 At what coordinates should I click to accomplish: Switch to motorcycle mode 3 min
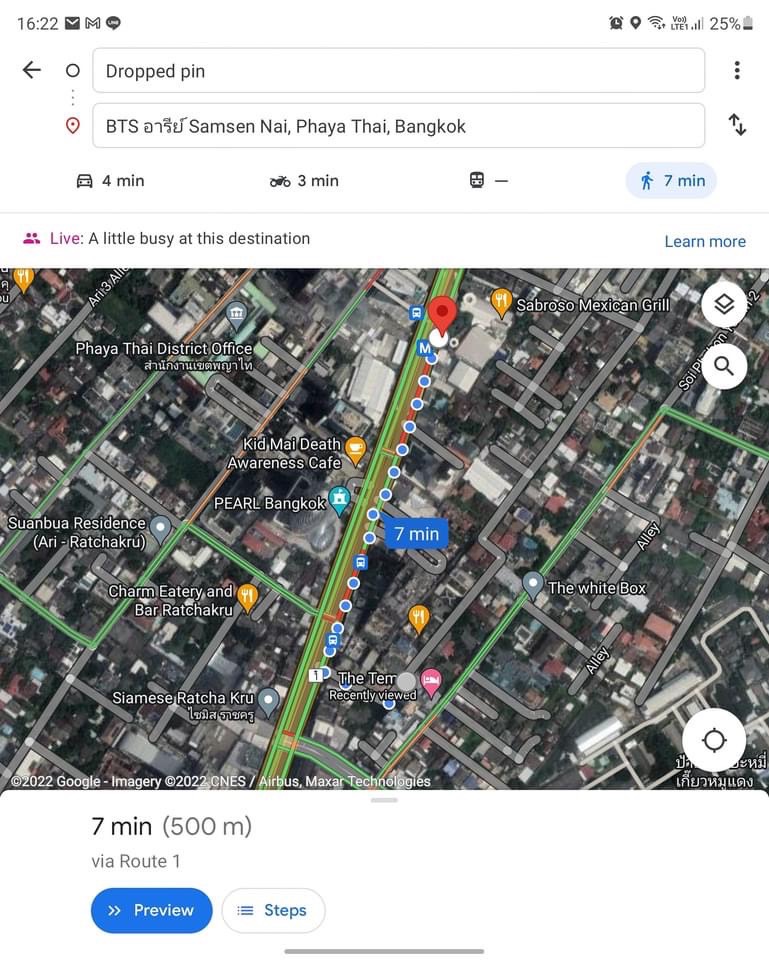point(304,181)
